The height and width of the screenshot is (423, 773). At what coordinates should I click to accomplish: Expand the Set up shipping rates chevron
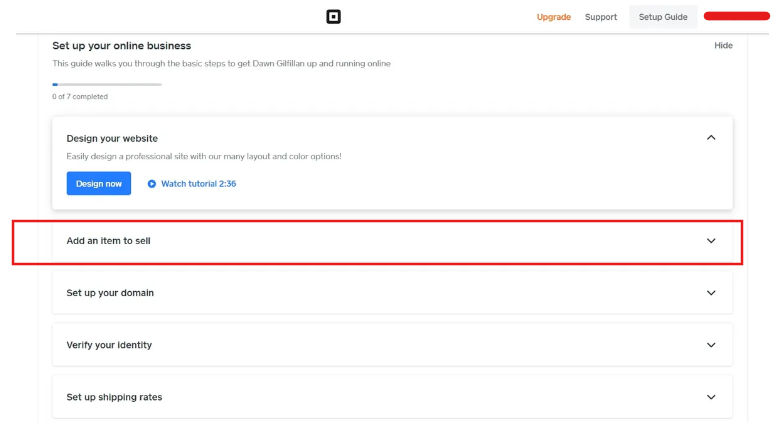(711, 397)
